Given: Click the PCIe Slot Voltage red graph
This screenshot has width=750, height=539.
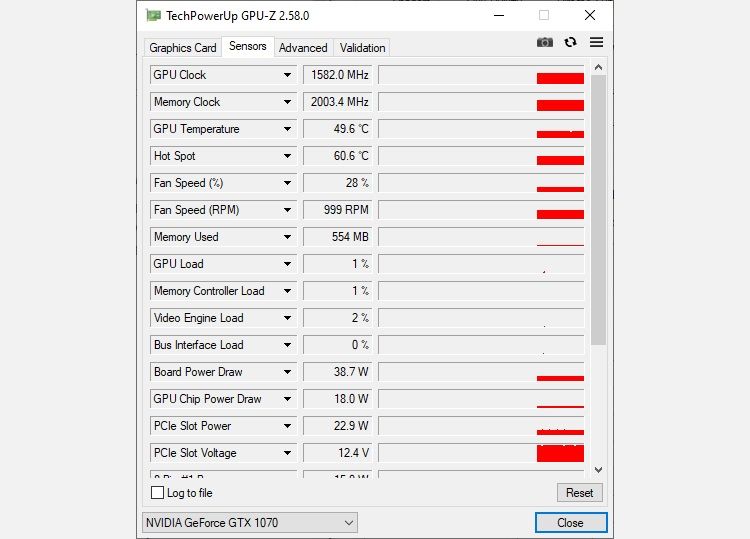Looking at the screenshot, I should click(560, 453).
